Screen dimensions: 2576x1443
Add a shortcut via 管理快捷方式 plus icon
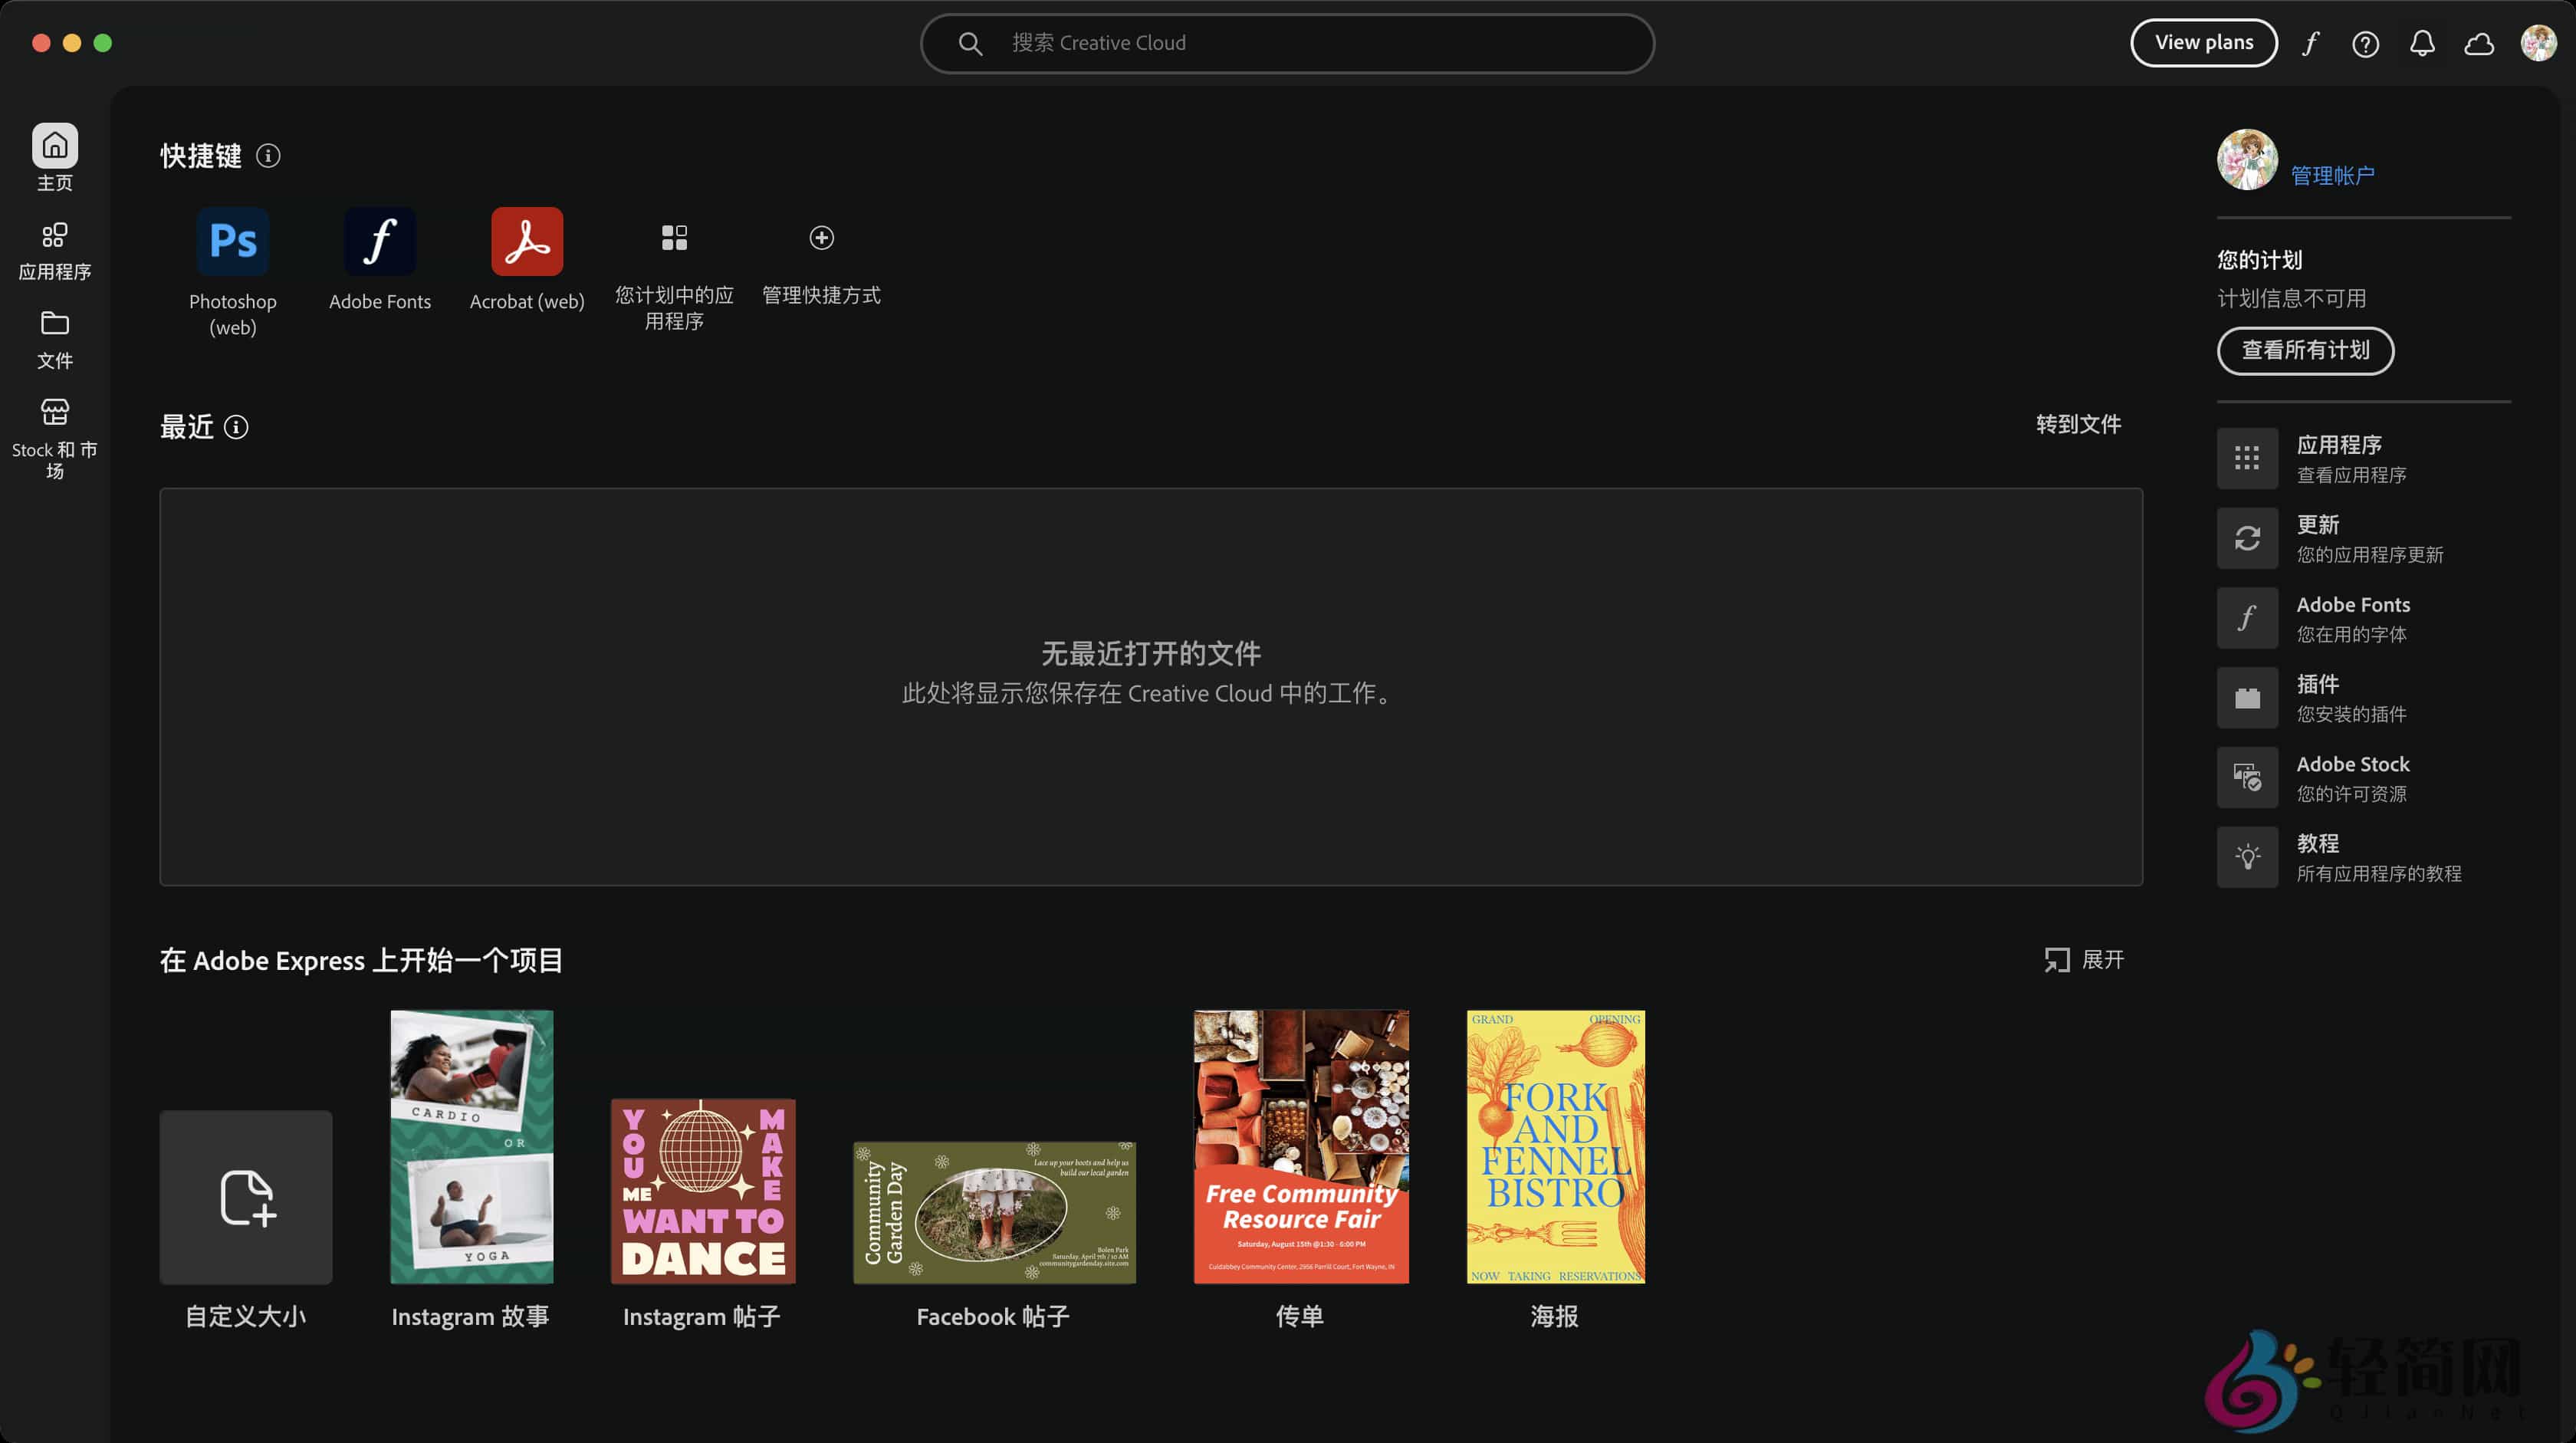coord(820,238)
